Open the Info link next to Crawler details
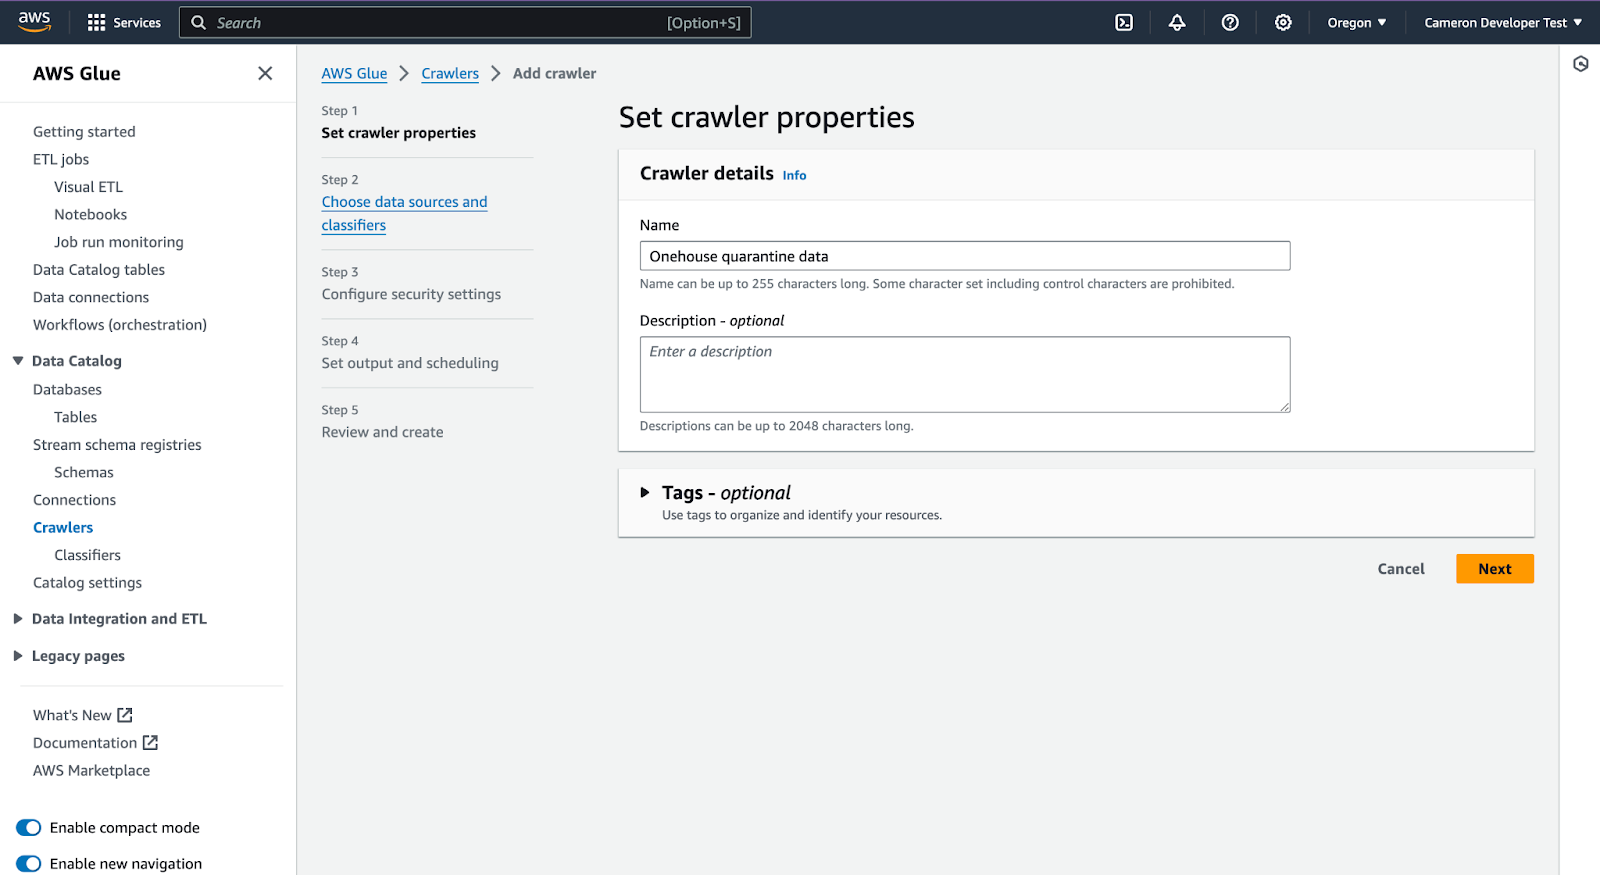 [794, 175]
